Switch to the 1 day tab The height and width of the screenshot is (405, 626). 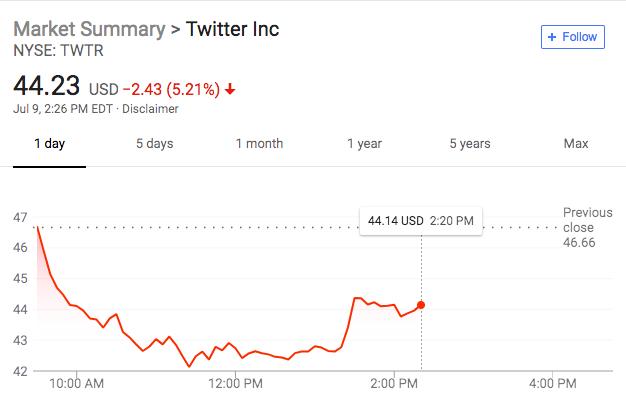(49, 144)
